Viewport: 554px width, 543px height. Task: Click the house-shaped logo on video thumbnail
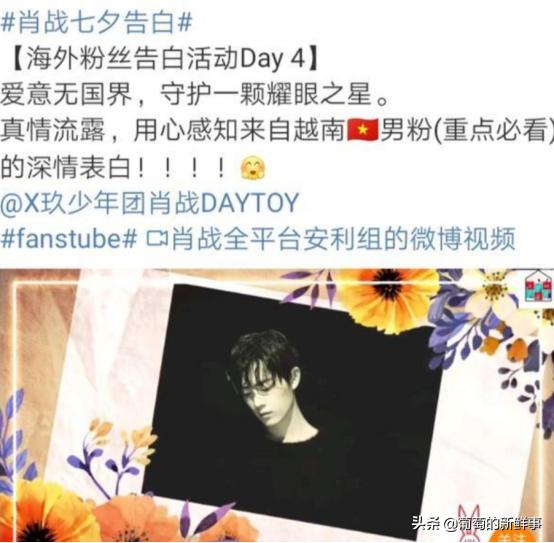[538, 285]
